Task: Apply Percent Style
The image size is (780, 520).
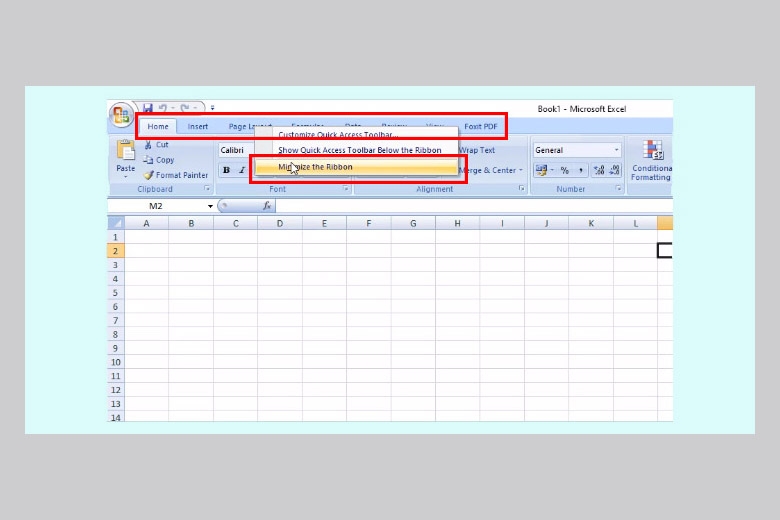Action: pos(565,170)
